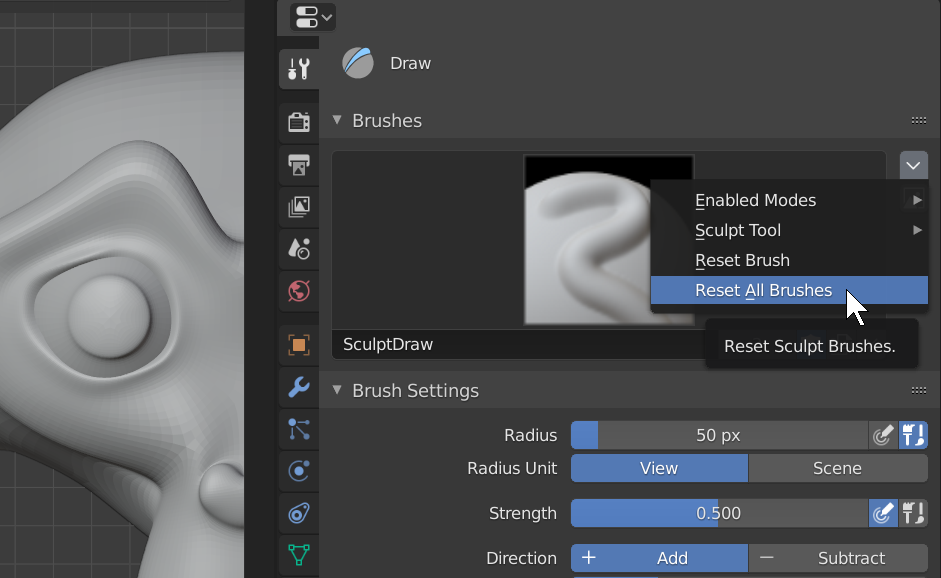Image resolution: width=941 pixels, height=578 pixels.
Task: Open the World properties tab
Action: 298,292
